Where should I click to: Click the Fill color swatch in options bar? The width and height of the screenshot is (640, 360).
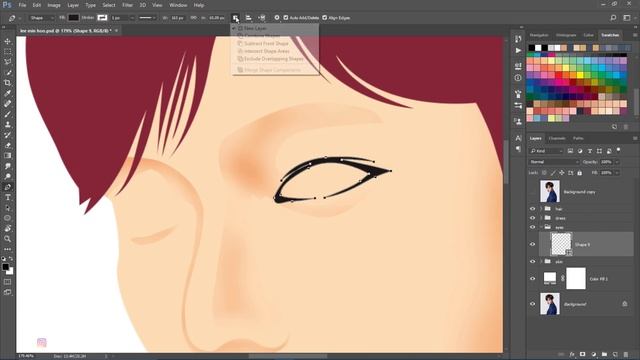[73, 18]
